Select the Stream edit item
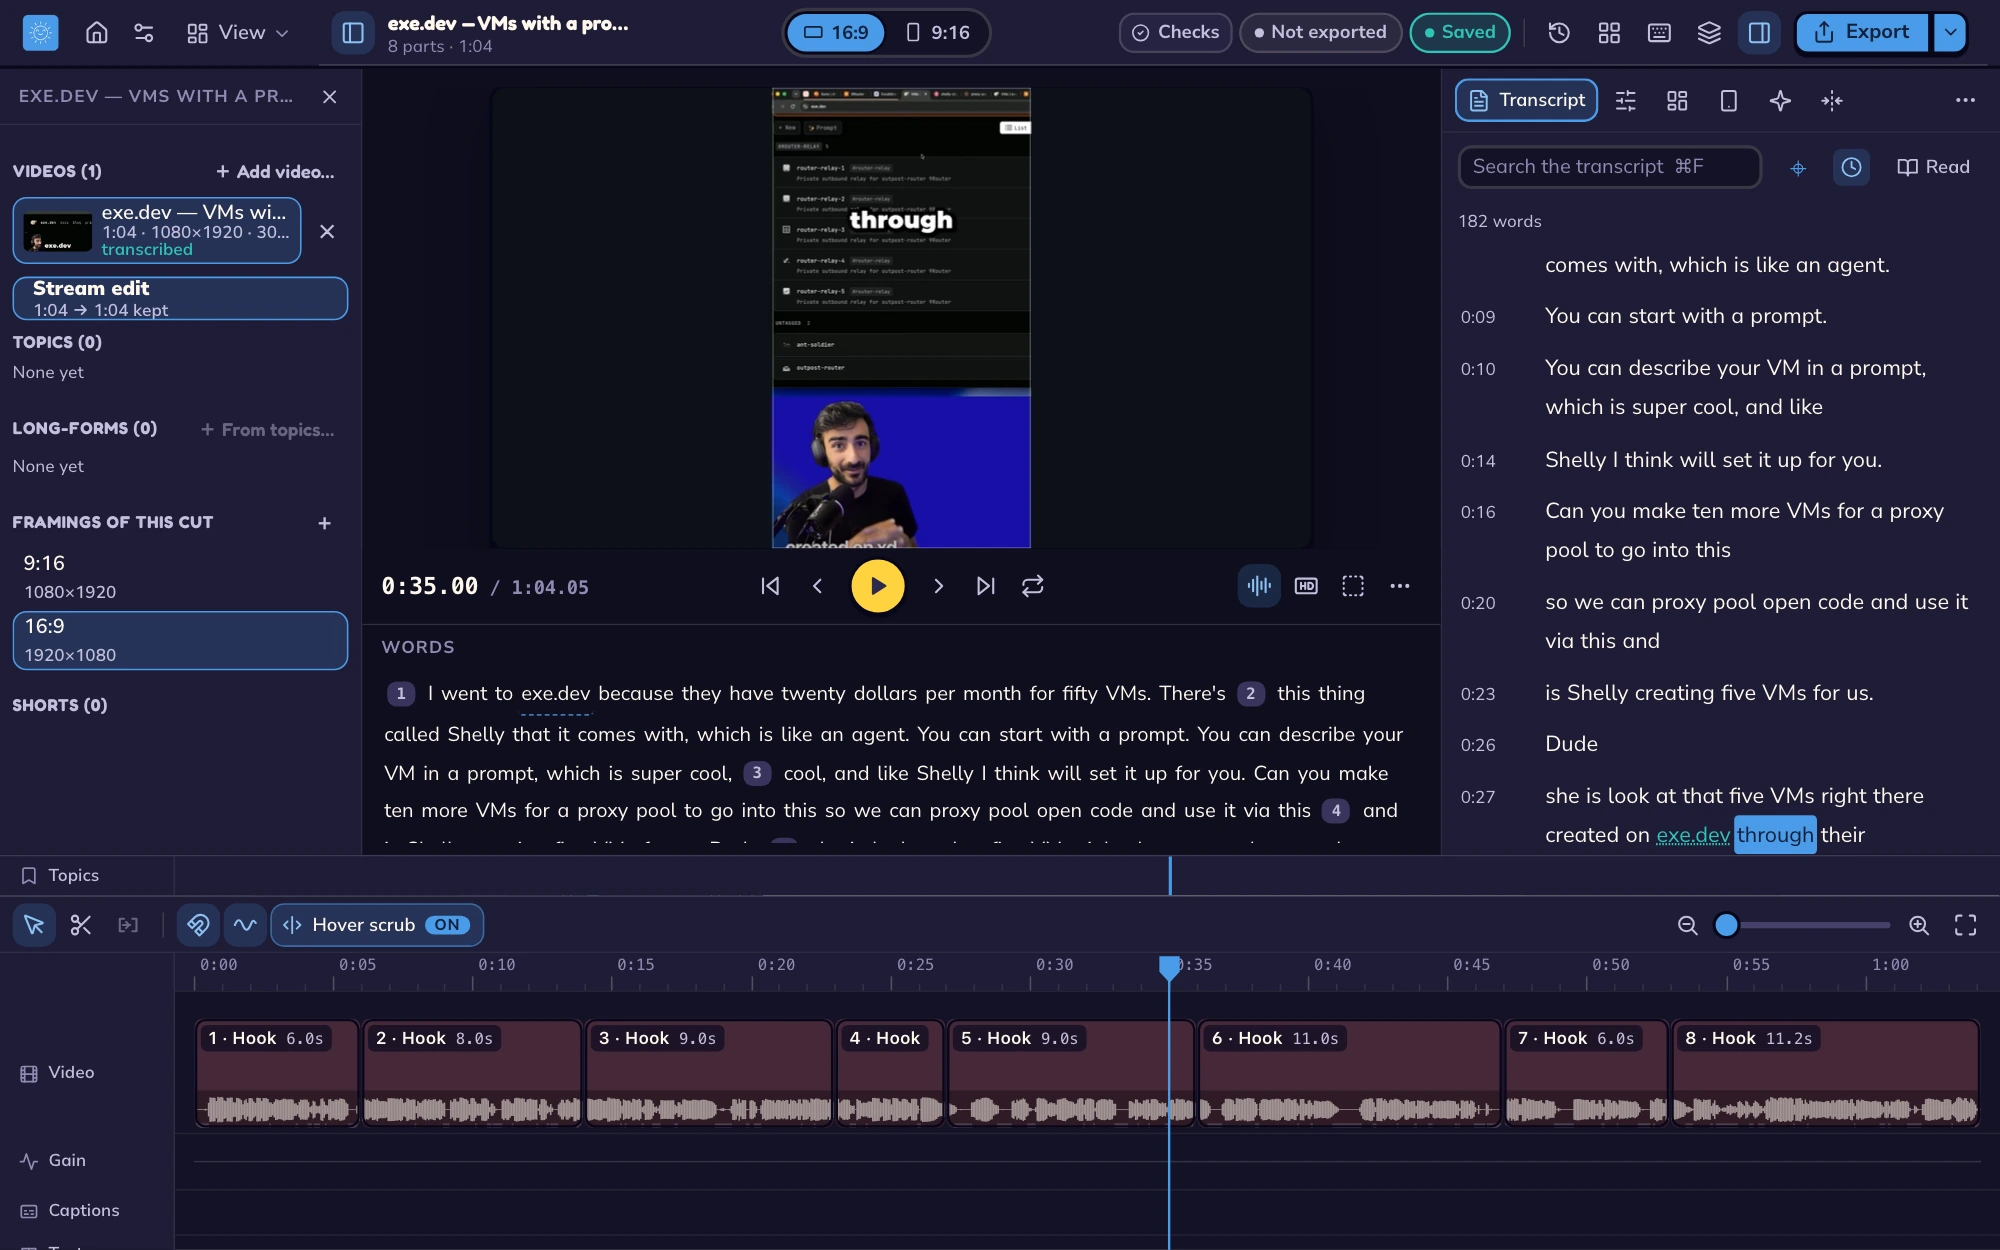This screenshot has height=1250, width=2000. pyautogui.click(x=180, y=298)
